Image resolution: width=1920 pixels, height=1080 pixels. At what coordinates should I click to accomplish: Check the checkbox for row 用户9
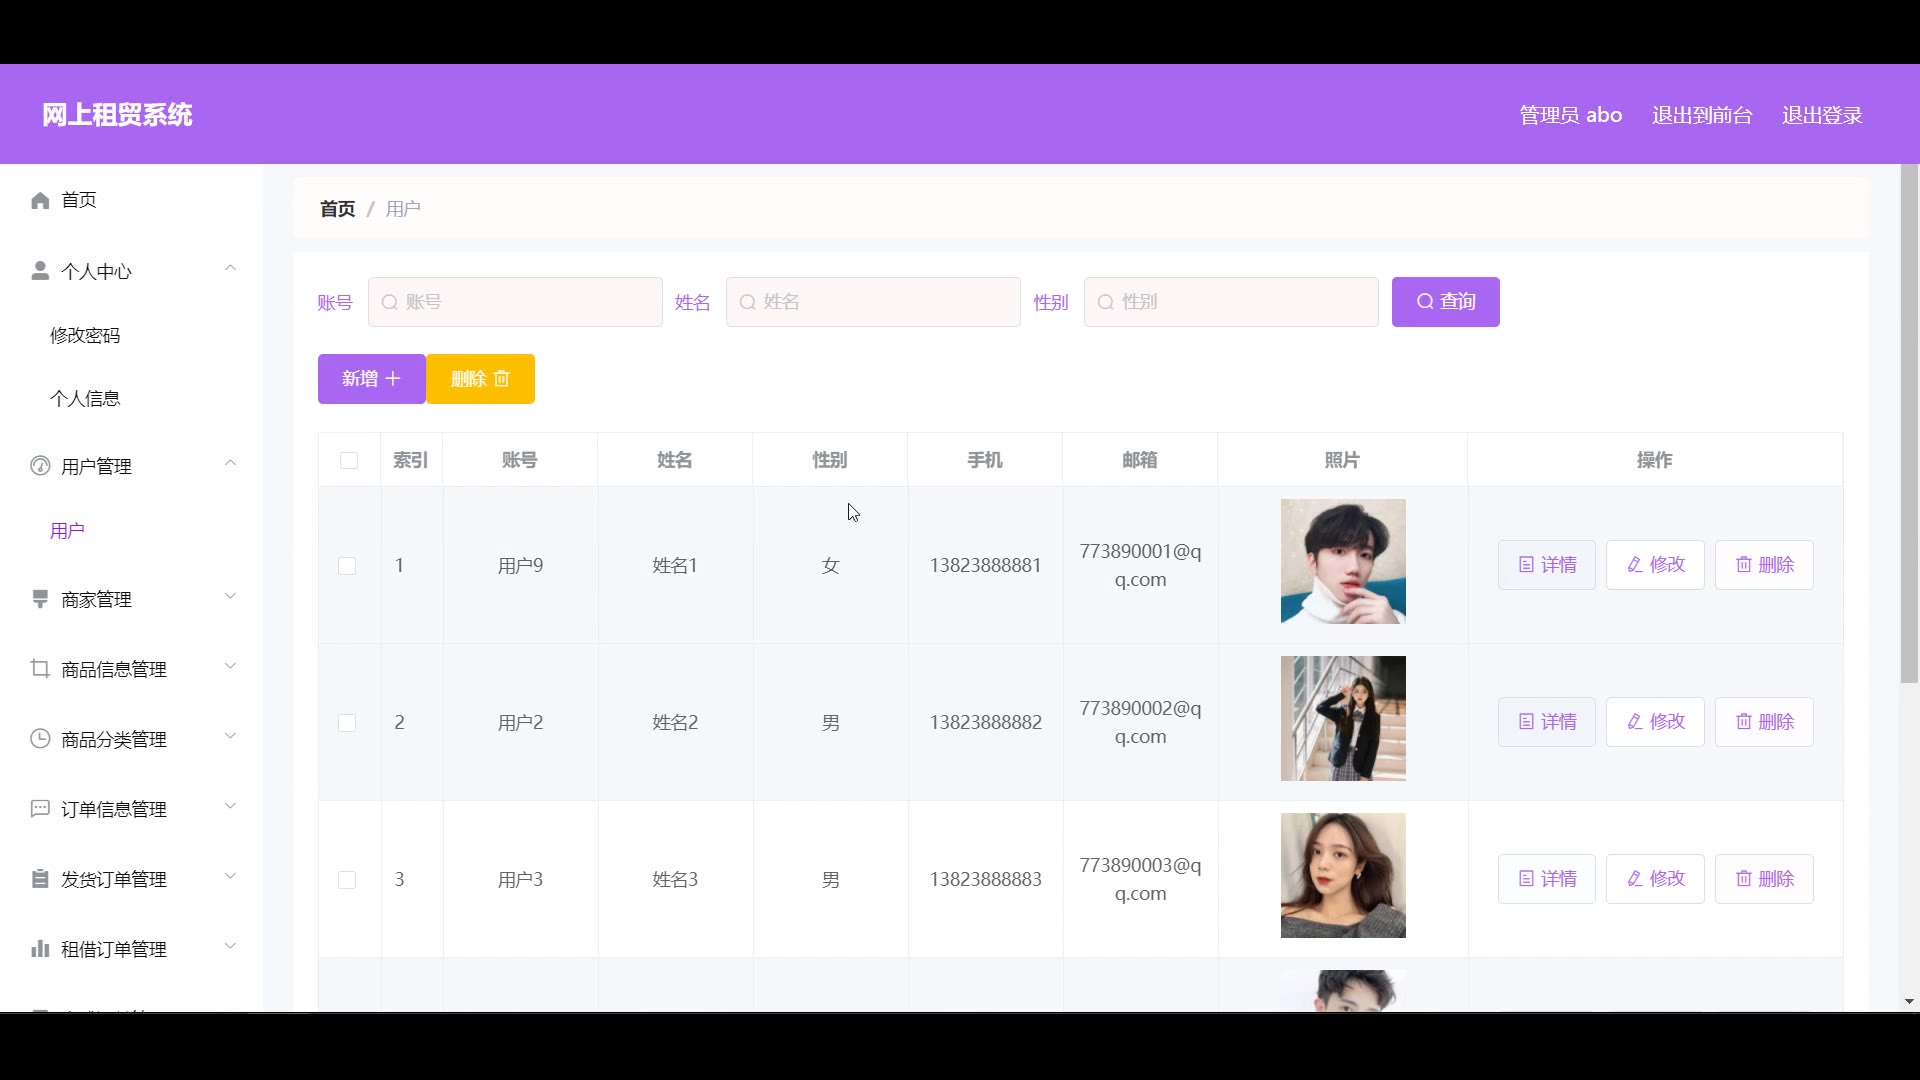(x=347, y=566)
